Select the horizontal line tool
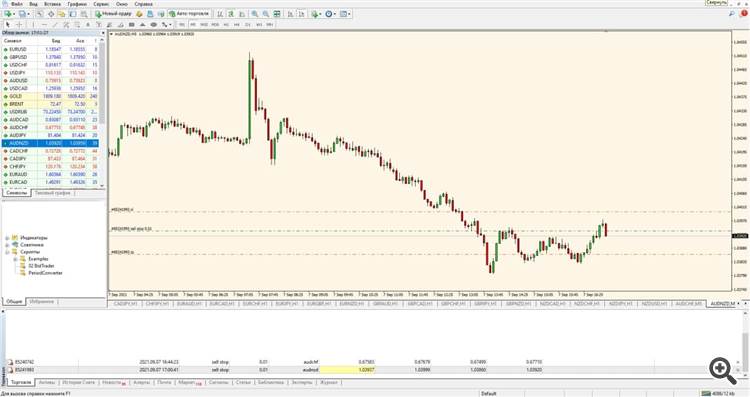The height and width of the screenshot is (397, 750). point(44,24)
